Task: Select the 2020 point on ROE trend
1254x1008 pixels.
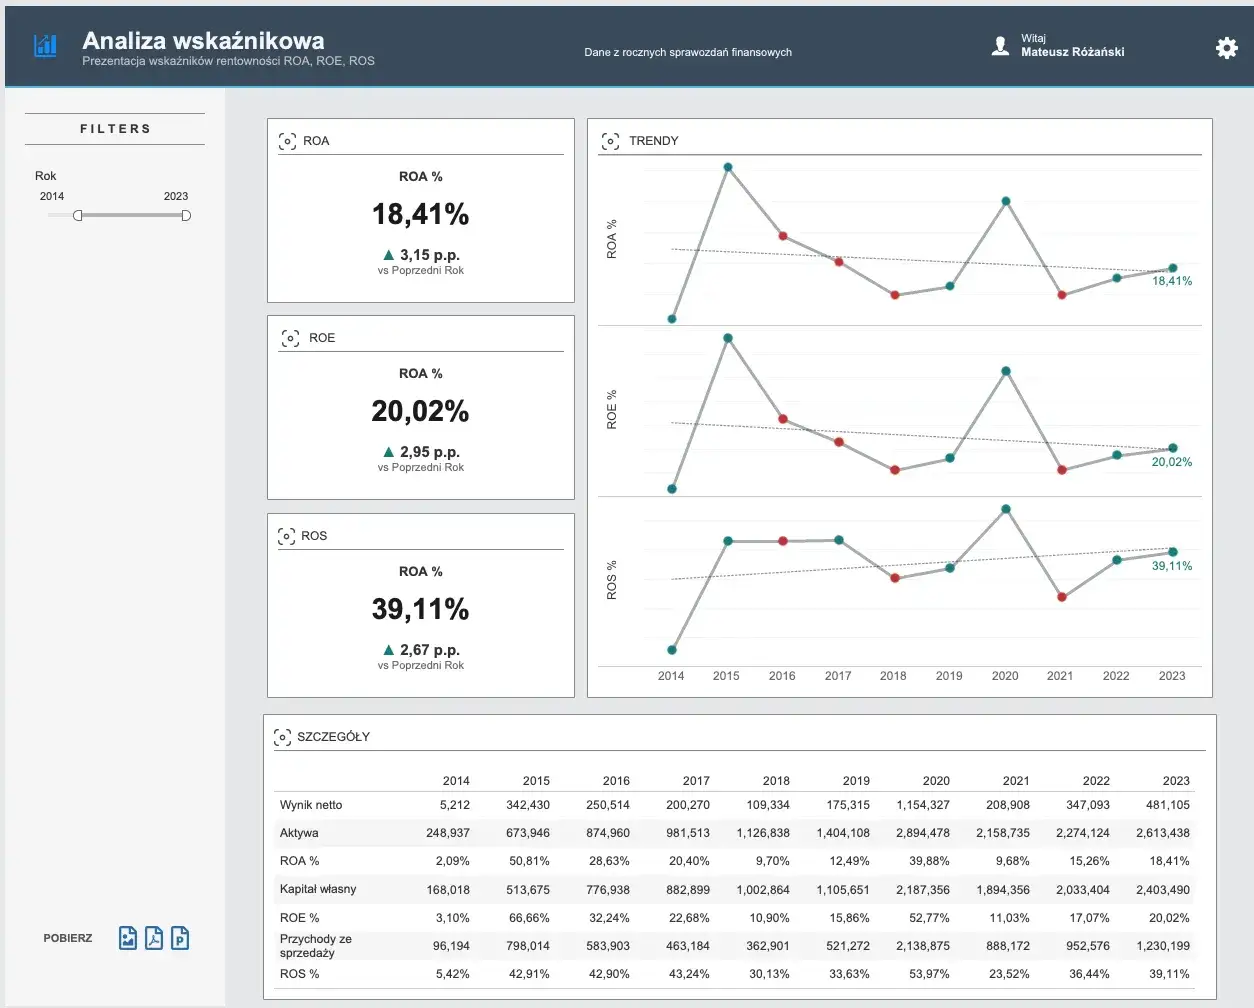Action: pyautogui.click(x=1006, y=371)
